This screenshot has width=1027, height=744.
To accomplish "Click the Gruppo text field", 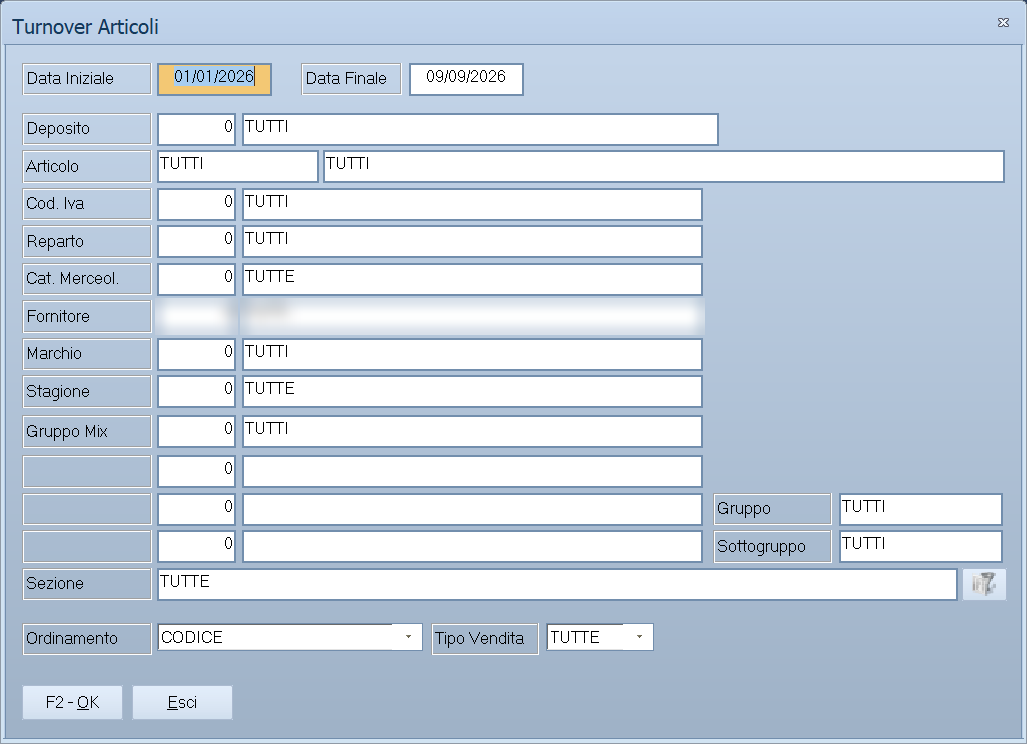I will pos(921,510).
